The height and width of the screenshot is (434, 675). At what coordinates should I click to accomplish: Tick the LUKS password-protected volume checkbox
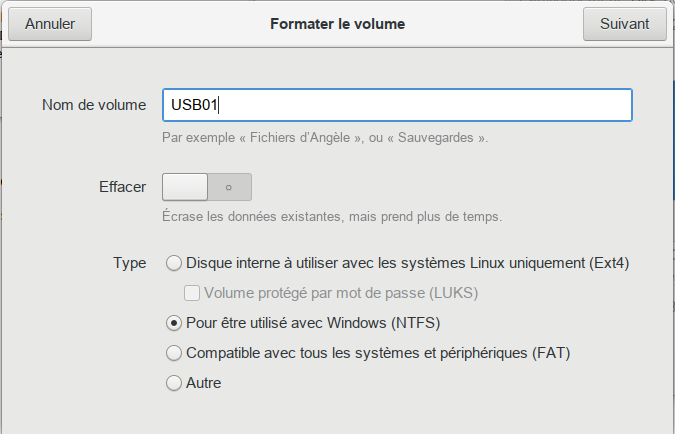tap(193, 294)
